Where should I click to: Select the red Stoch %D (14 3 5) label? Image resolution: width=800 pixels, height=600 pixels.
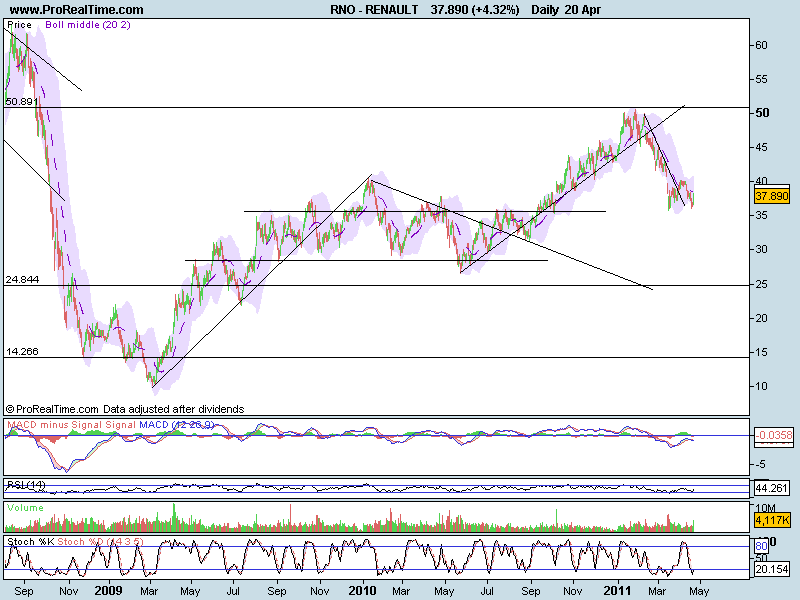coord(101,541)
